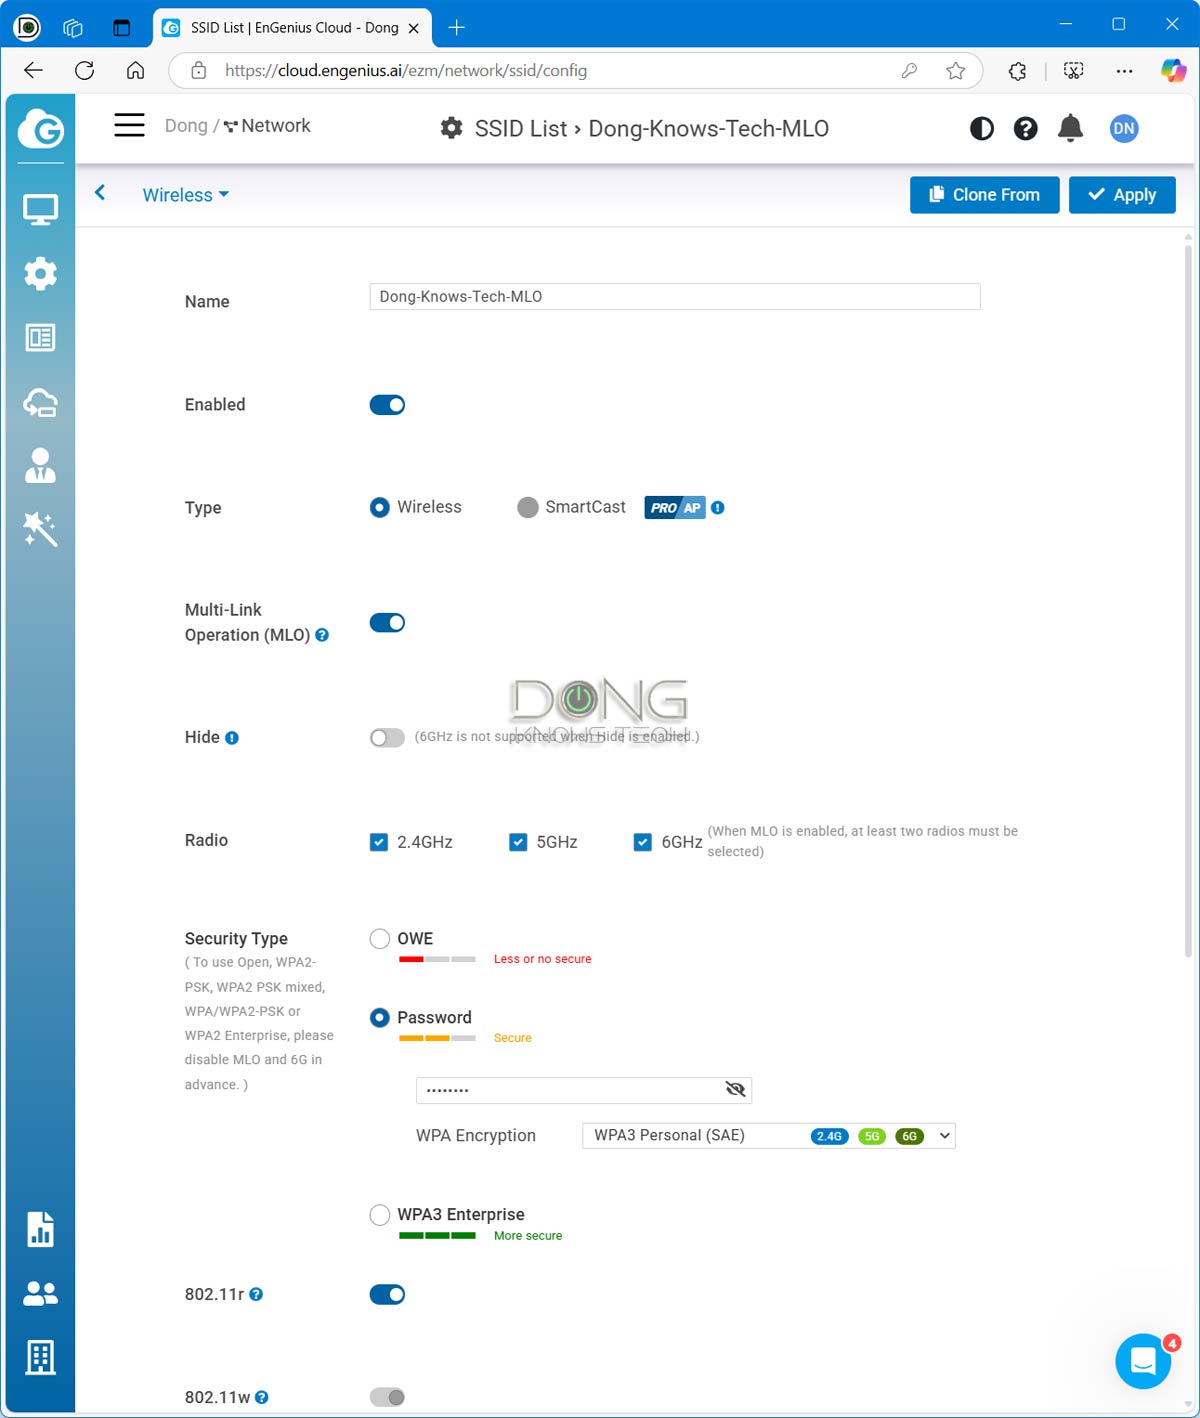Open the DN user account avatar
This screenshot has height=1418, width=1200.
coord(1124,128)
